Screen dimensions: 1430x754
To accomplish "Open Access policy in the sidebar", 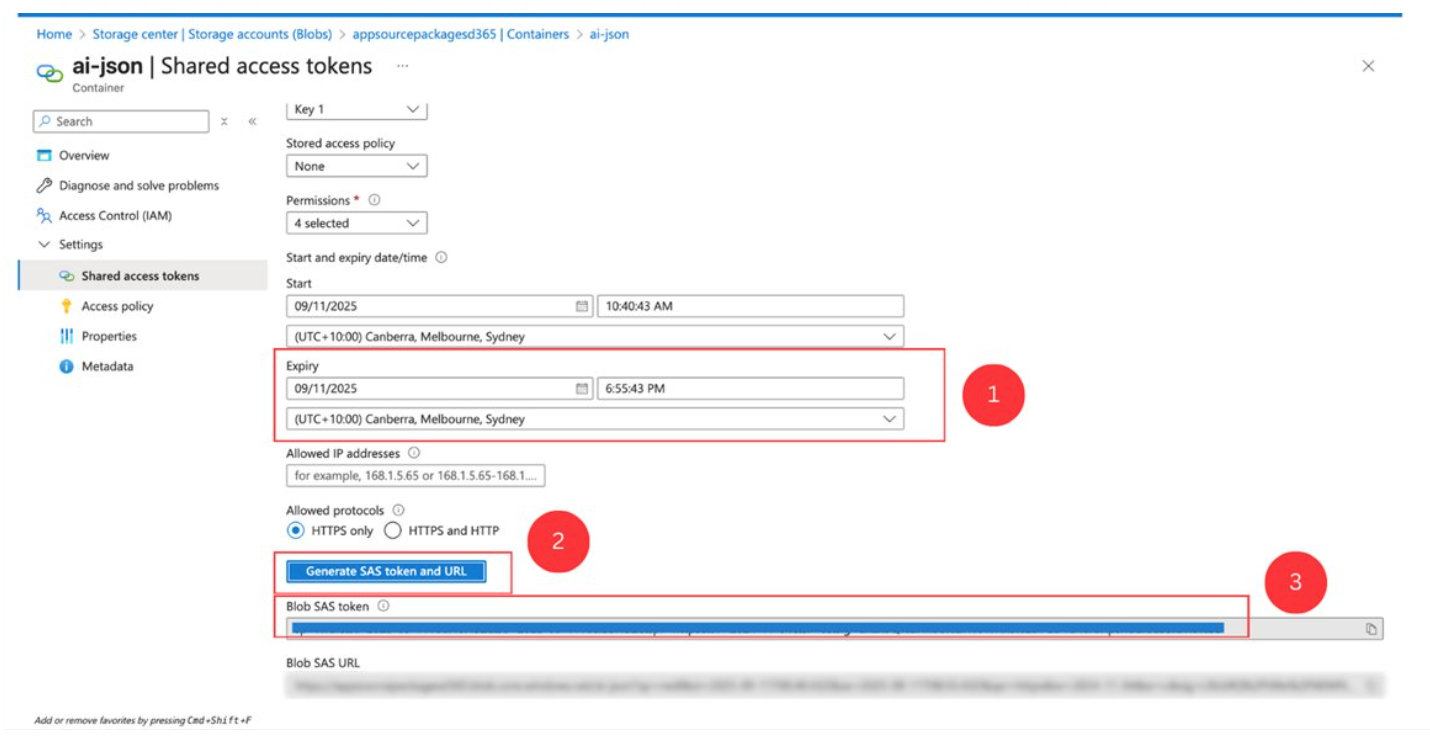I will (x=117, y=306).
